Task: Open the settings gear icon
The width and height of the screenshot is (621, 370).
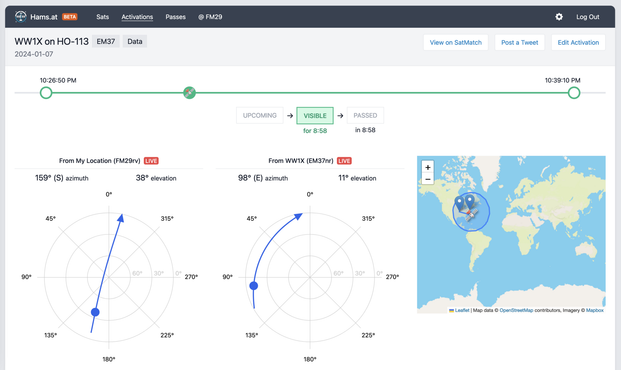Action: pos(559,17)
